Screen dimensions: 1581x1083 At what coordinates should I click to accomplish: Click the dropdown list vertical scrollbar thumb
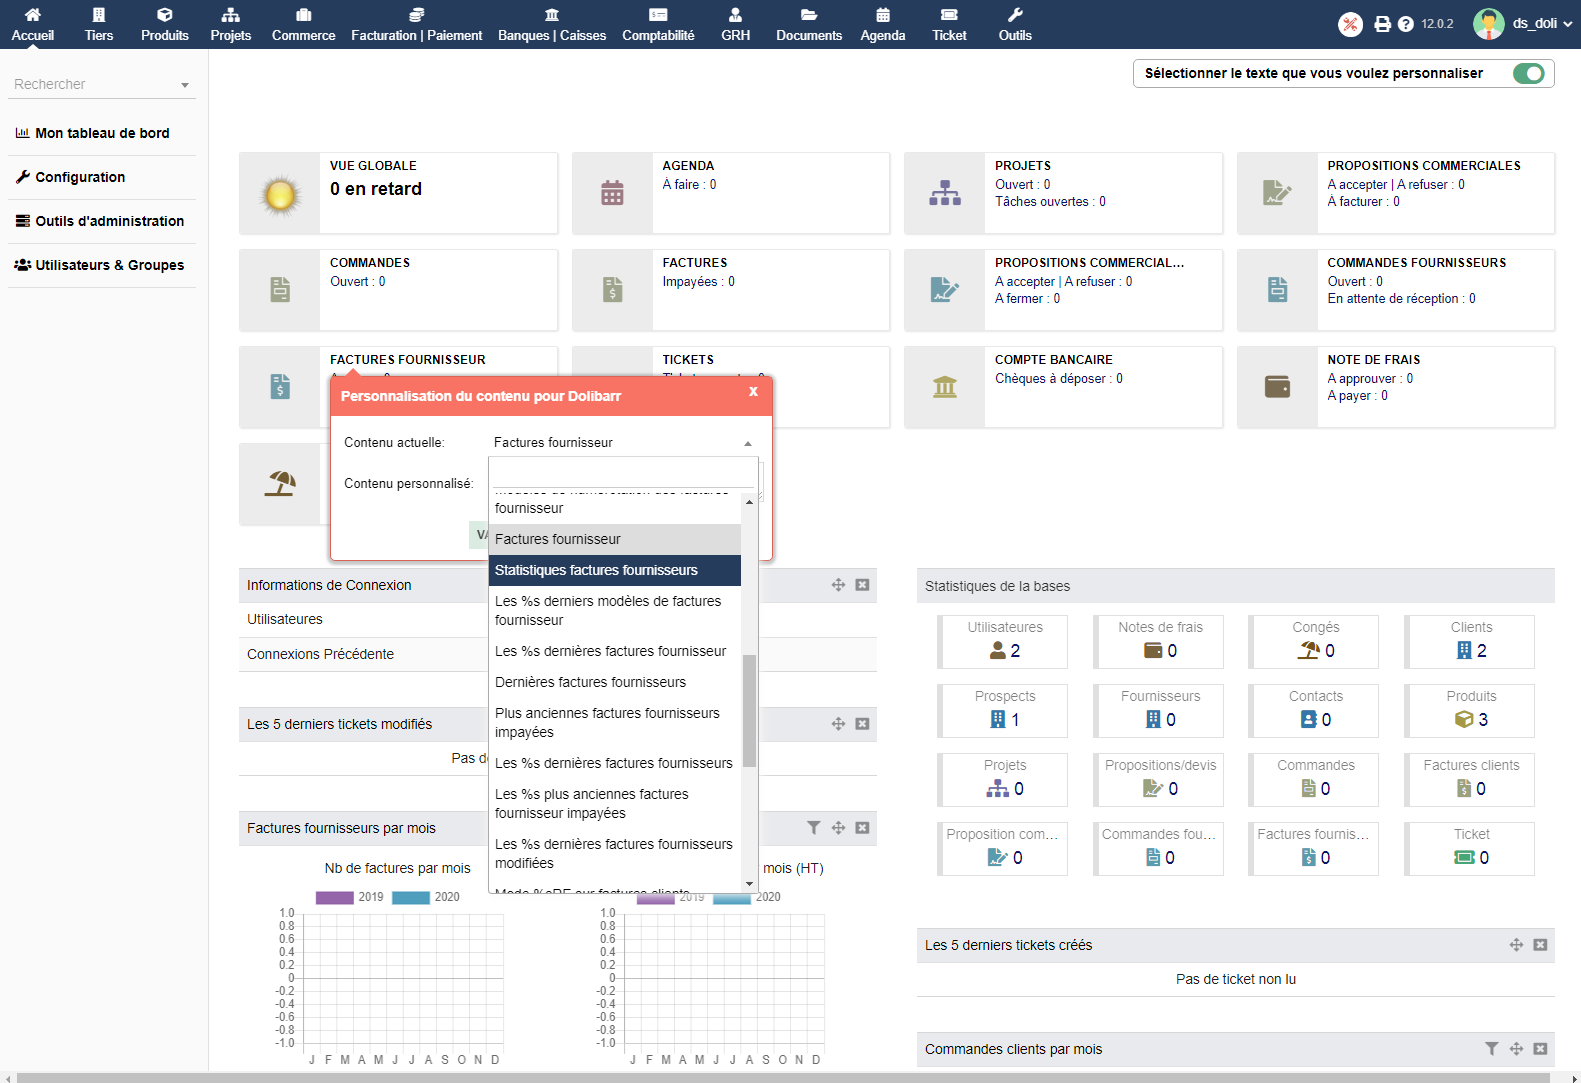[749, 711]
